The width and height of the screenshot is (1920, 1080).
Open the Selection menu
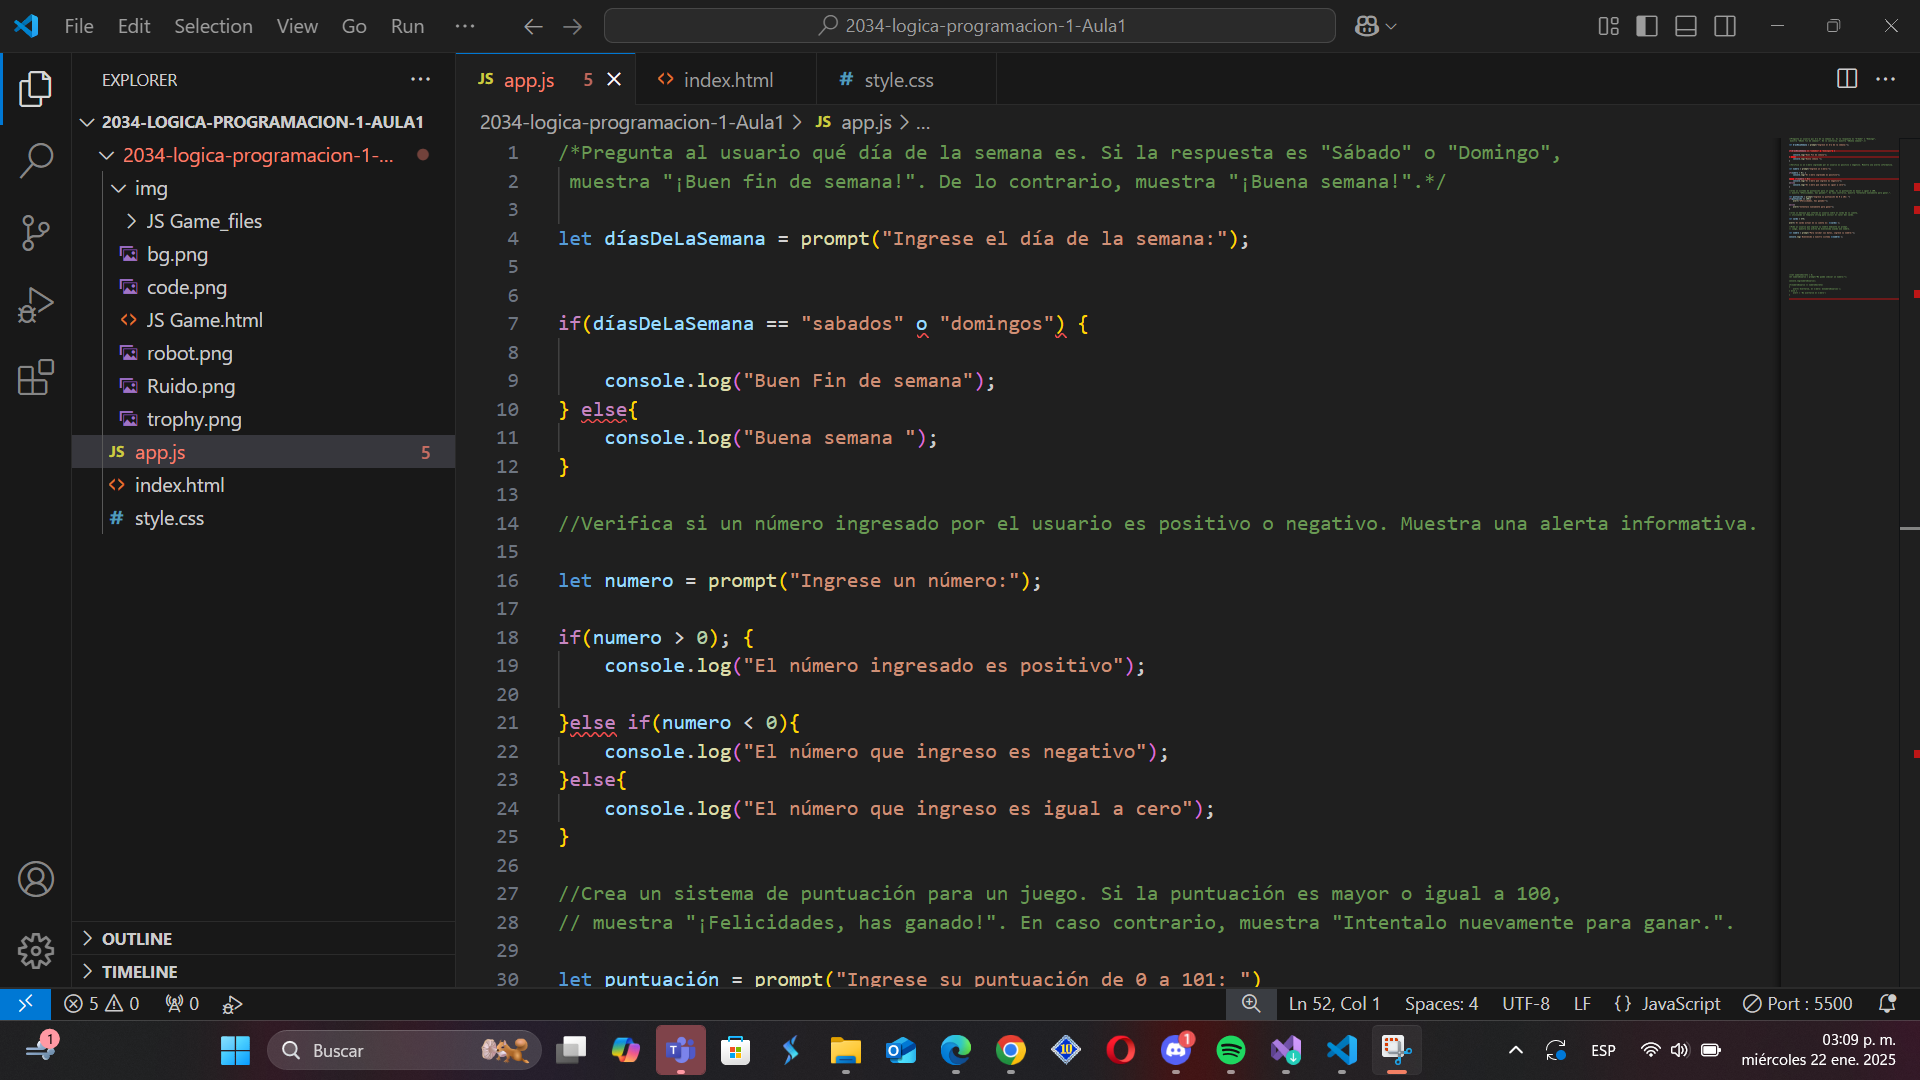[x=213, y=26]
